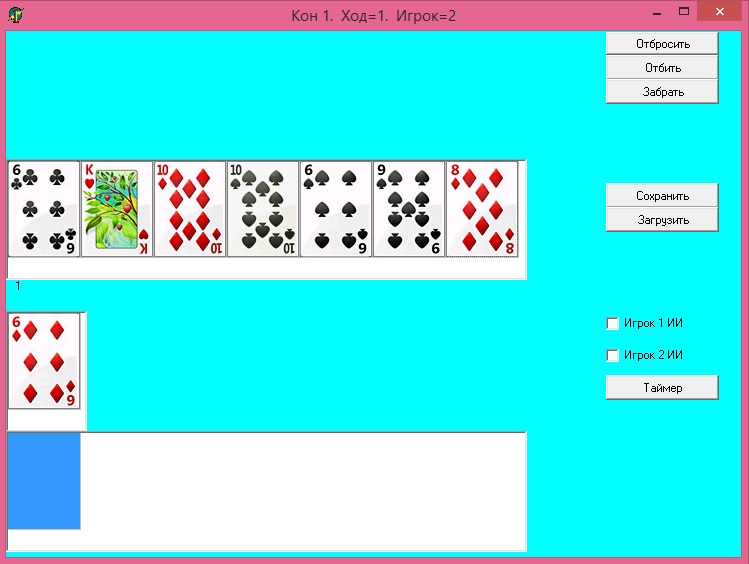Minimize the game window
749x564 pixels.
point(657,13)
